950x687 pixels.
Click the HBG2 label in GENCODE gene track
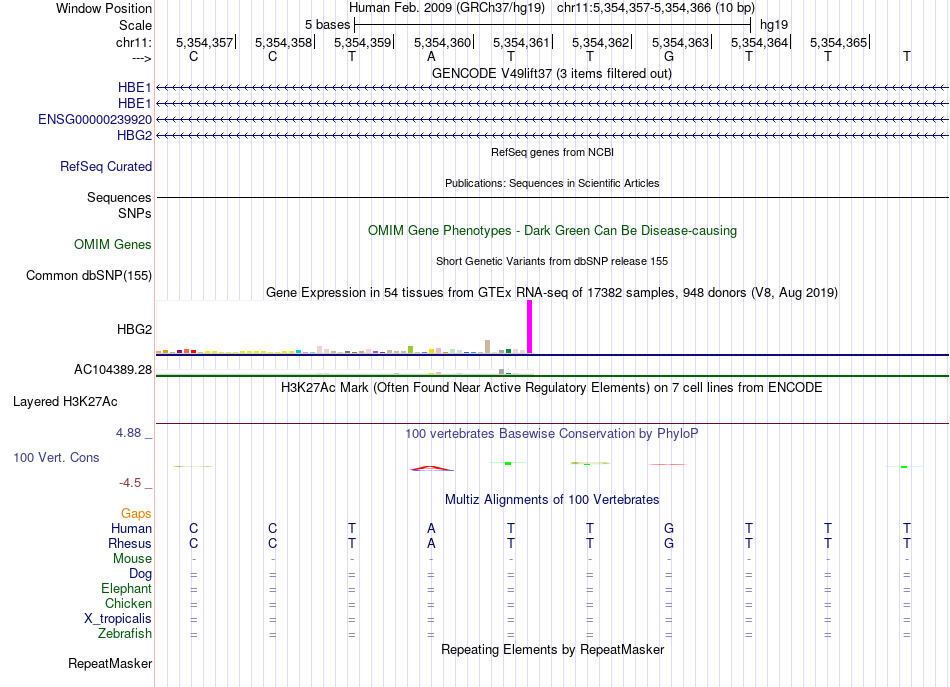tap(135, 135)
